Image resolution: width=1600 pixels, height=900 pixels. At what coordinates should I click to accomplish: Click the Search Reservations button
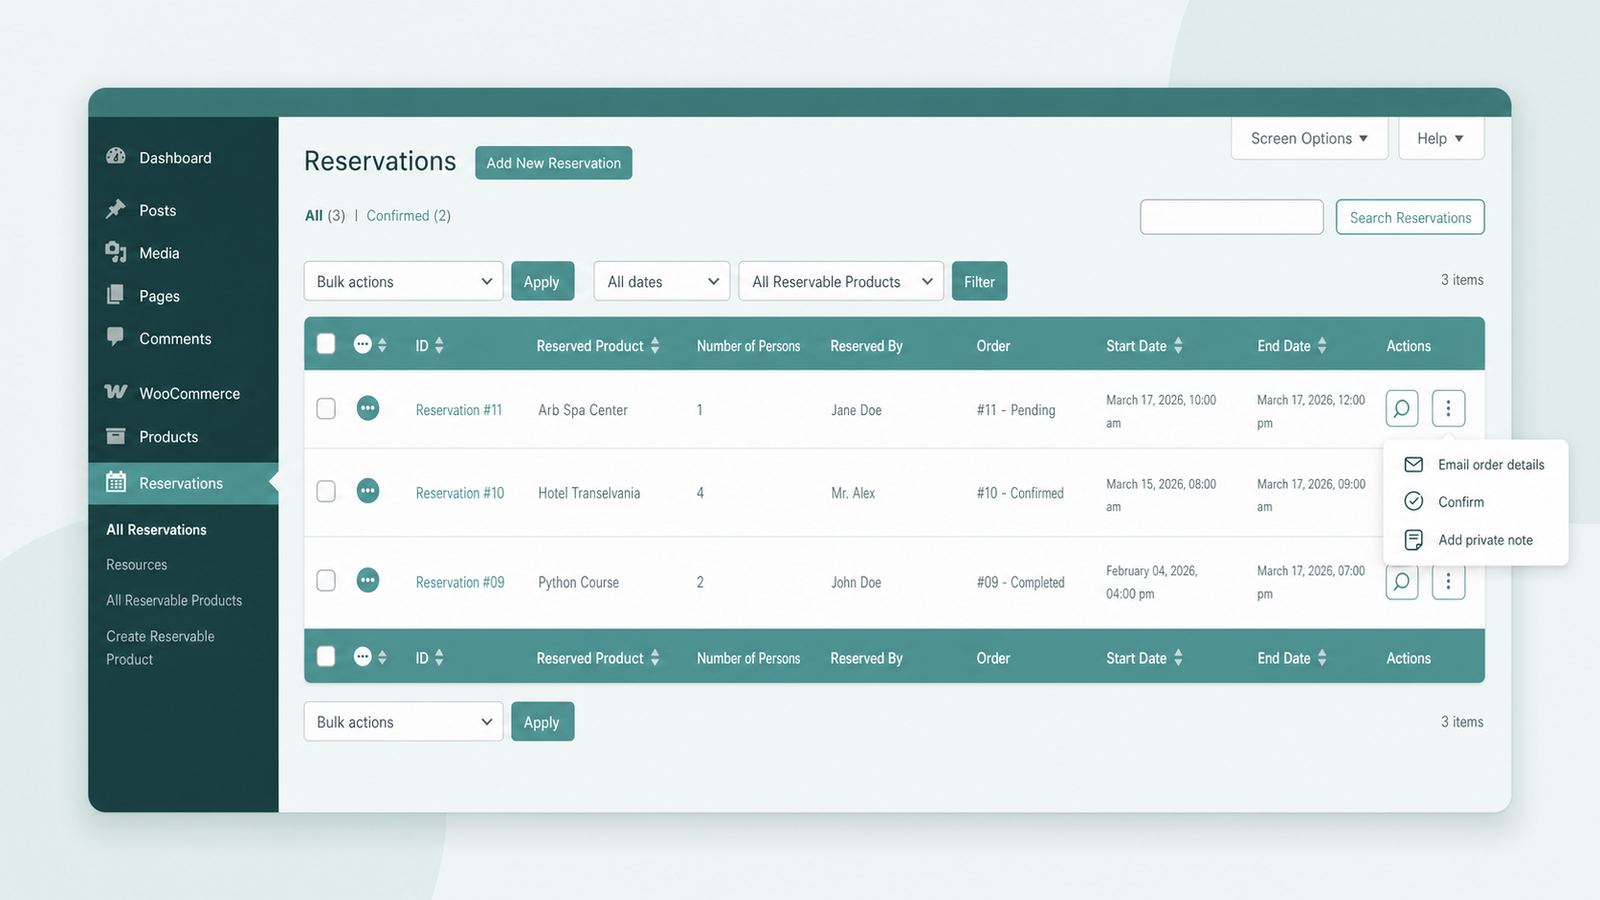coord(1410,217)
